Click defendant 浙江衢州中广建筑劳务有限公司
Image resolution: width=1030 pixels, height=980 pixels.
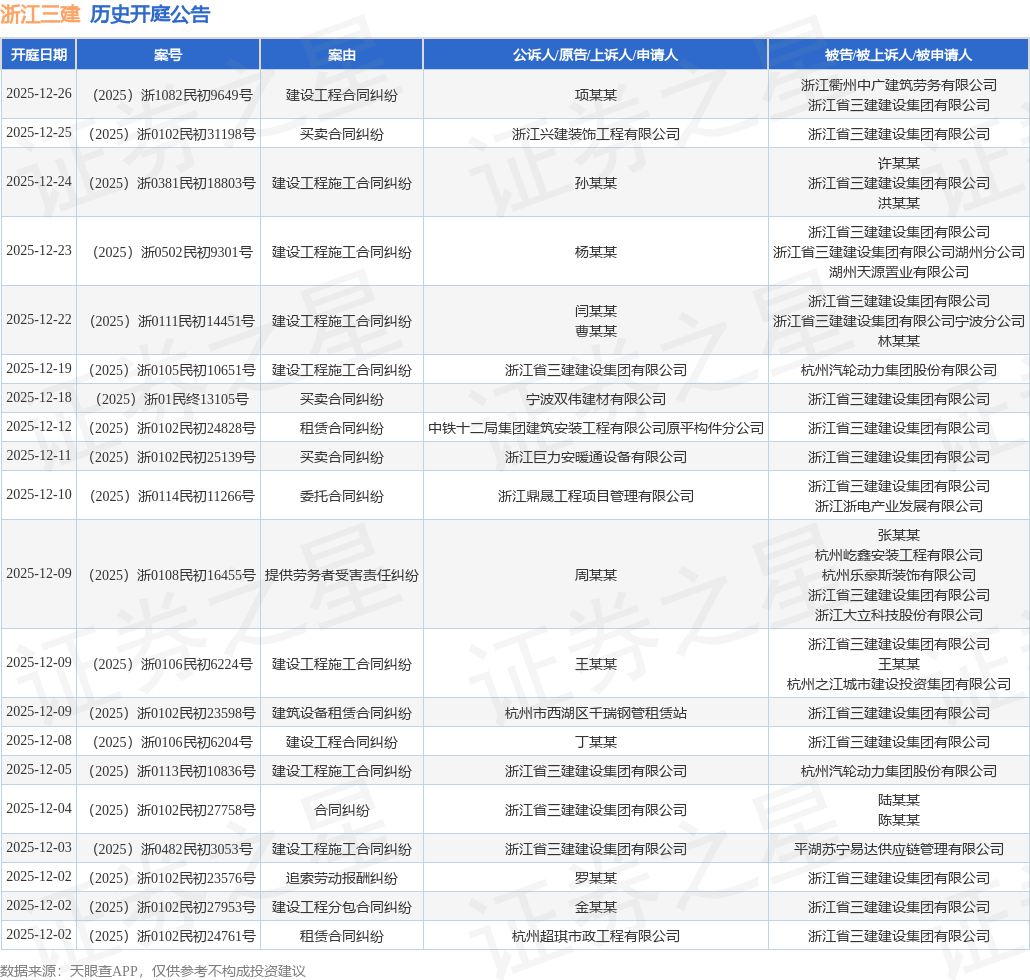pyautogui.click(x=899, y=85)
